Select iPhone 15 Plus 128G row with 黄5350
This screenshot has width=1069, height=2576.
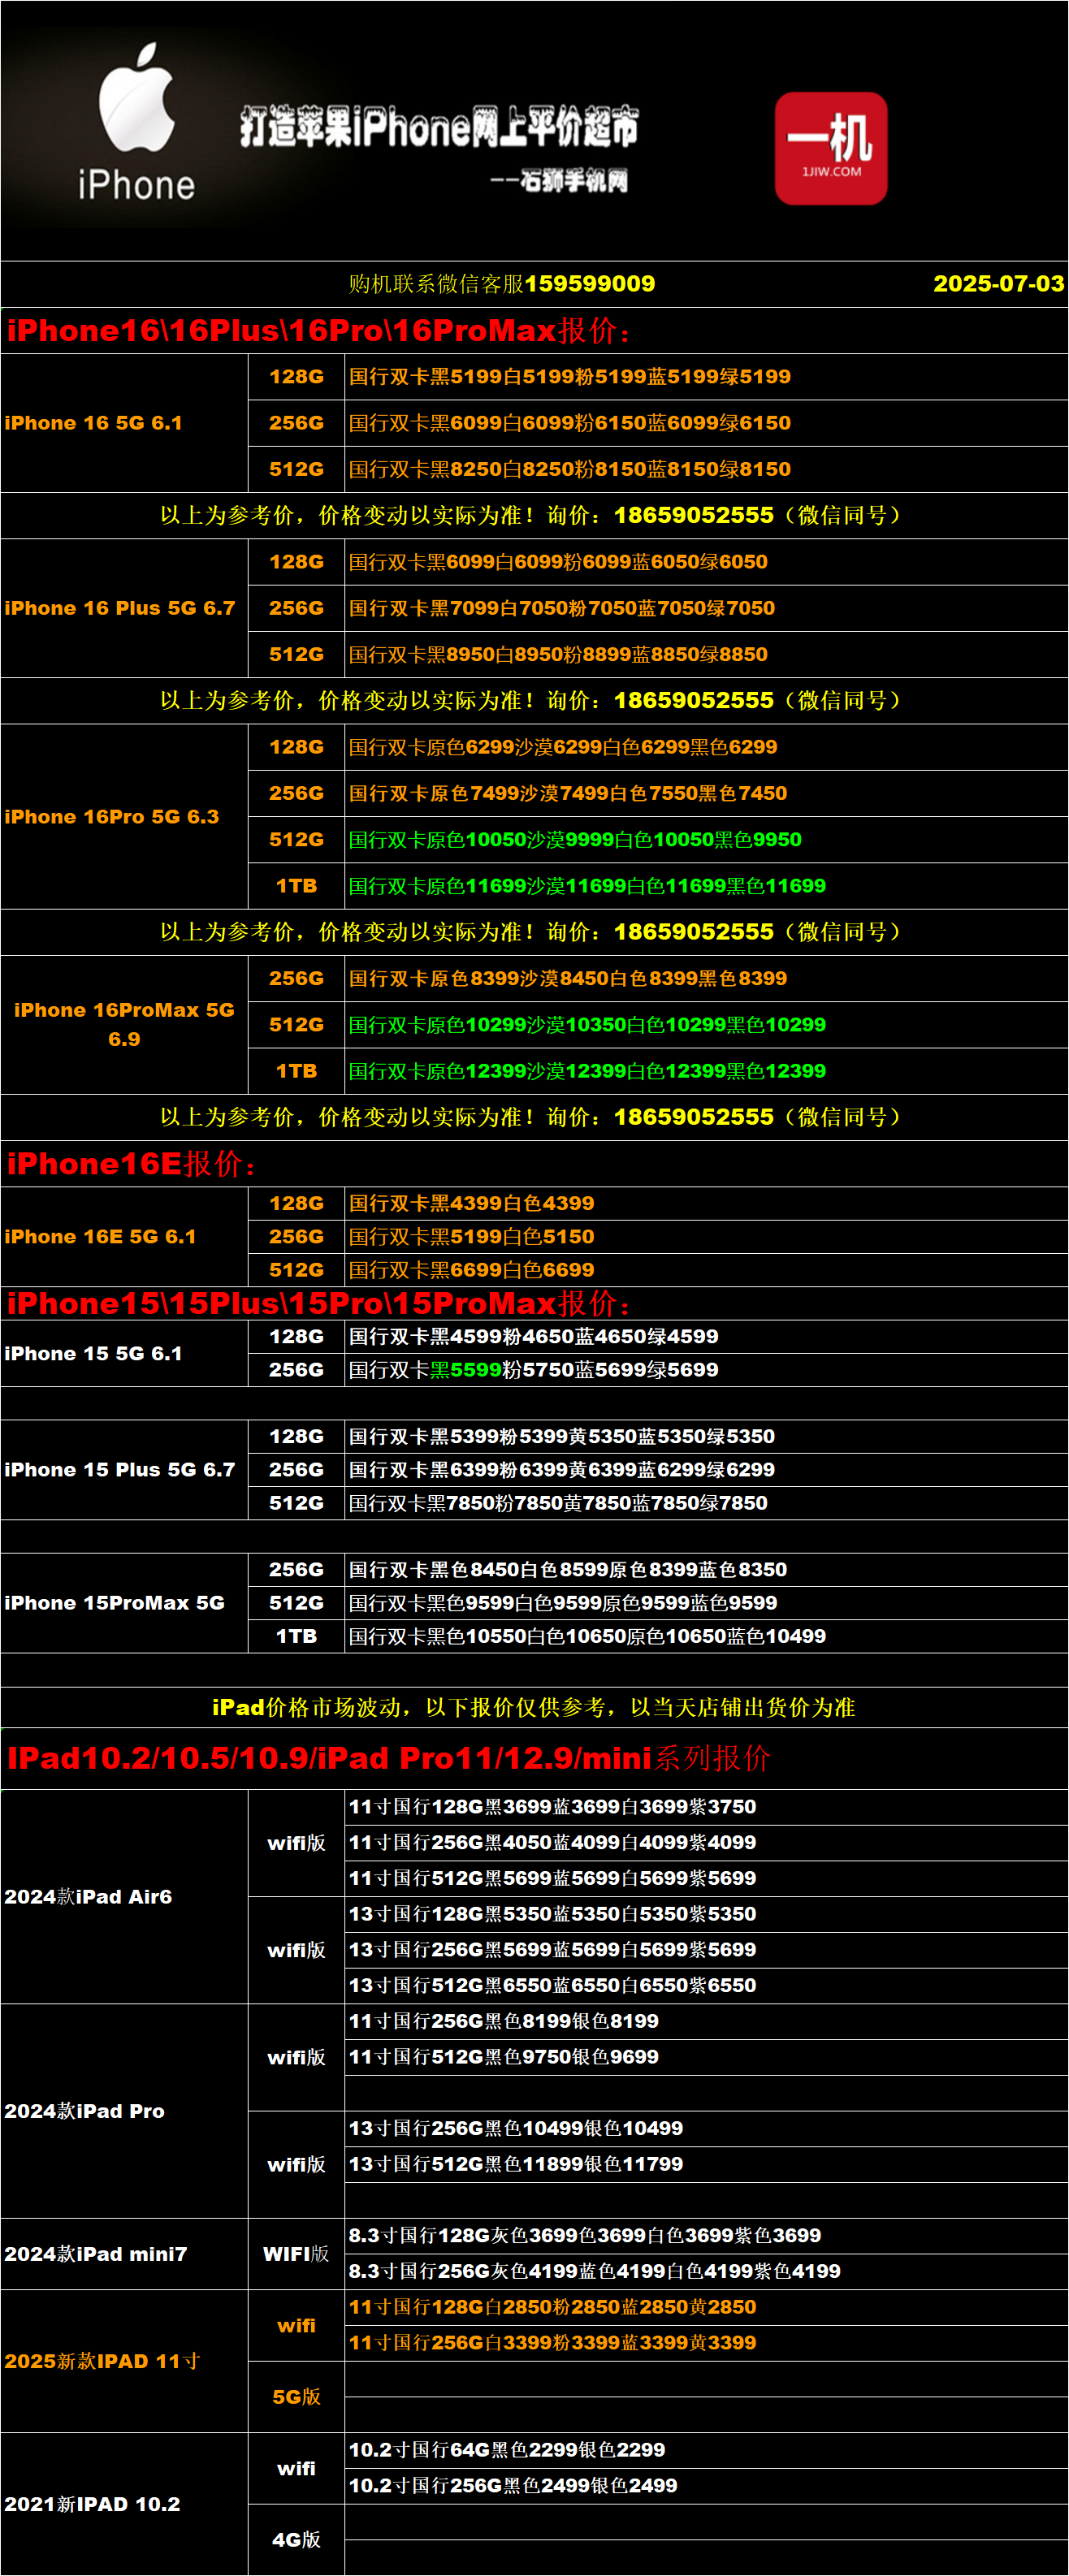706,1436
